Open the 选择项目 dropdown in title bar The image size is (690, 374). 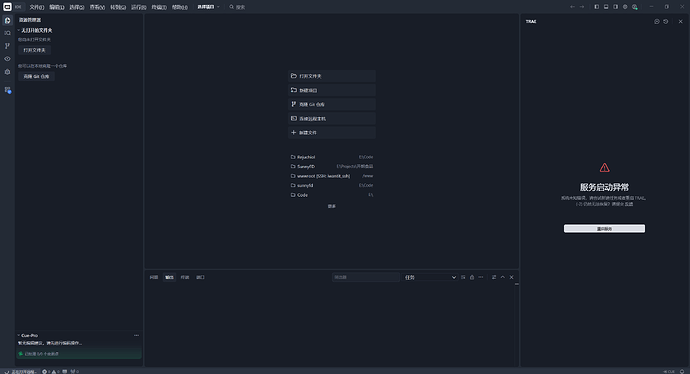coord(208,7)
